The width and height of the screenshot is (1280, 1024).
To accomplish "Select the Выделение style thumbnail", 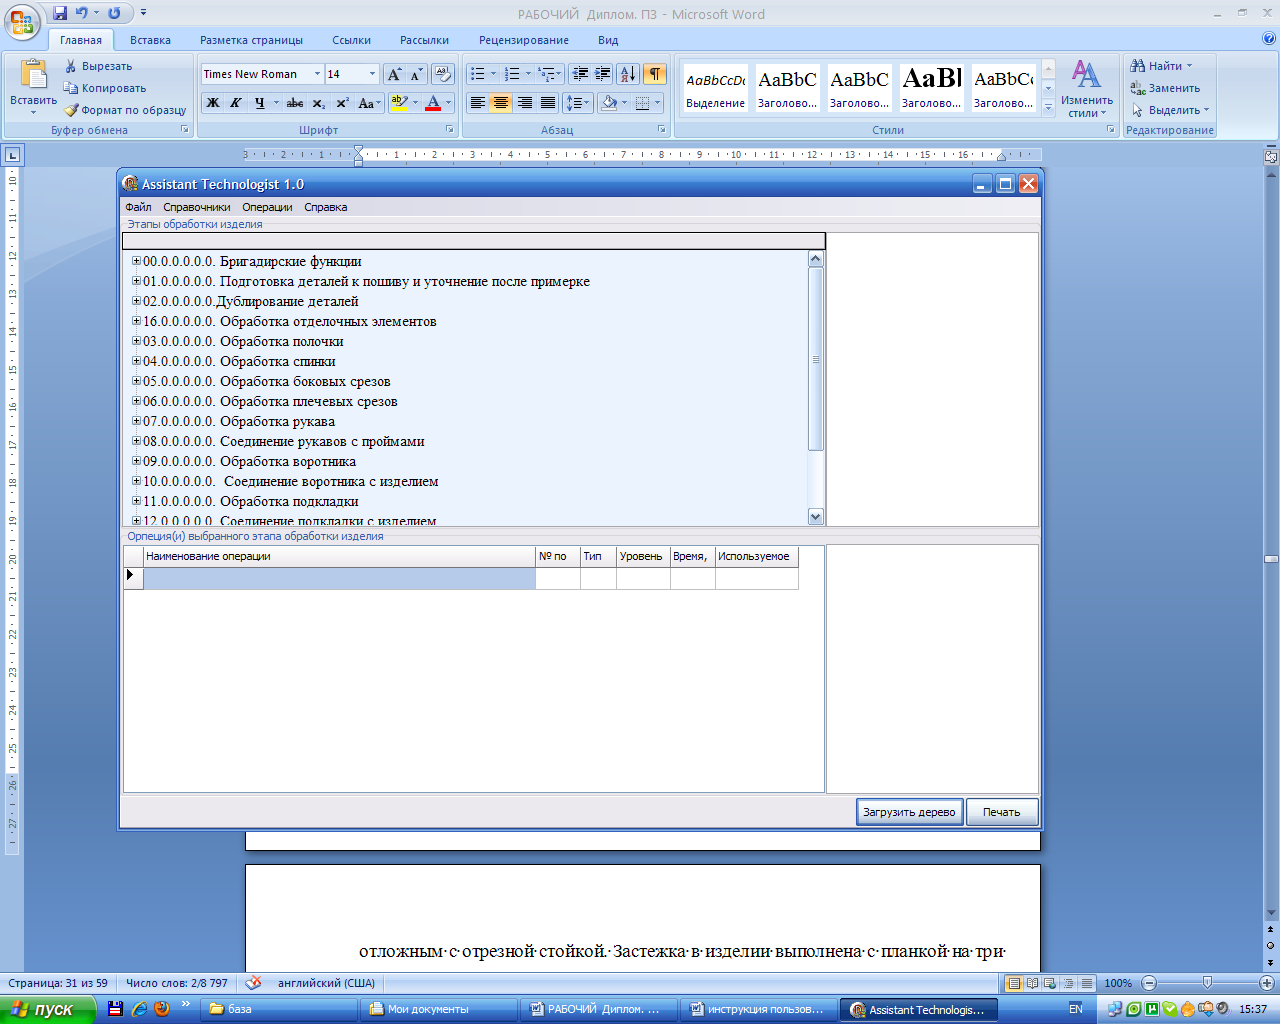I will coord(715,88).
